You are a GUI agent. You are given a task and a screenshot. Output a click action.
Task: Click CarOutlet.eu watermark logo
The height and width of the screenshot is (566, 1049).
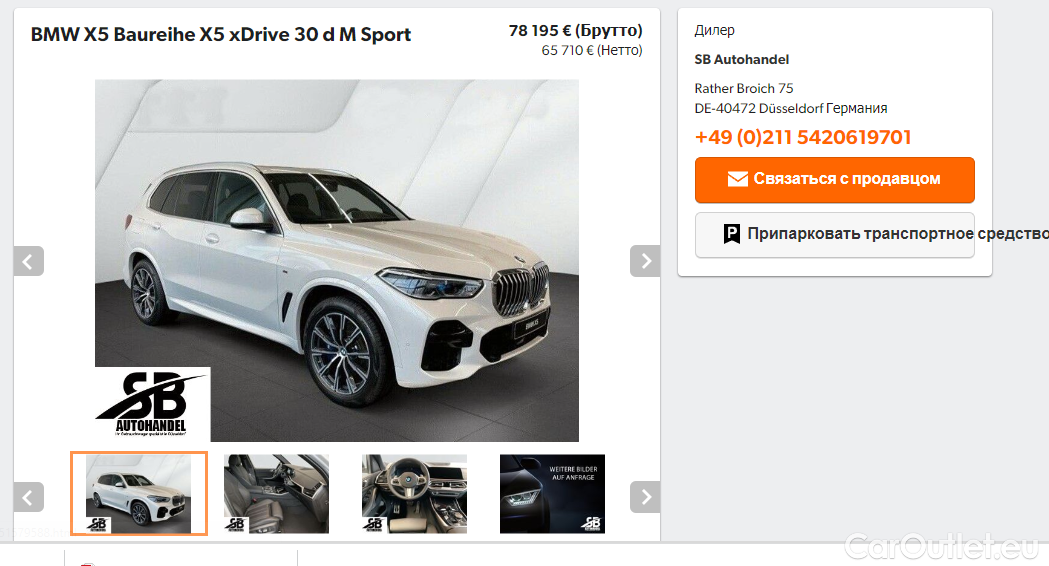(942, 547)
